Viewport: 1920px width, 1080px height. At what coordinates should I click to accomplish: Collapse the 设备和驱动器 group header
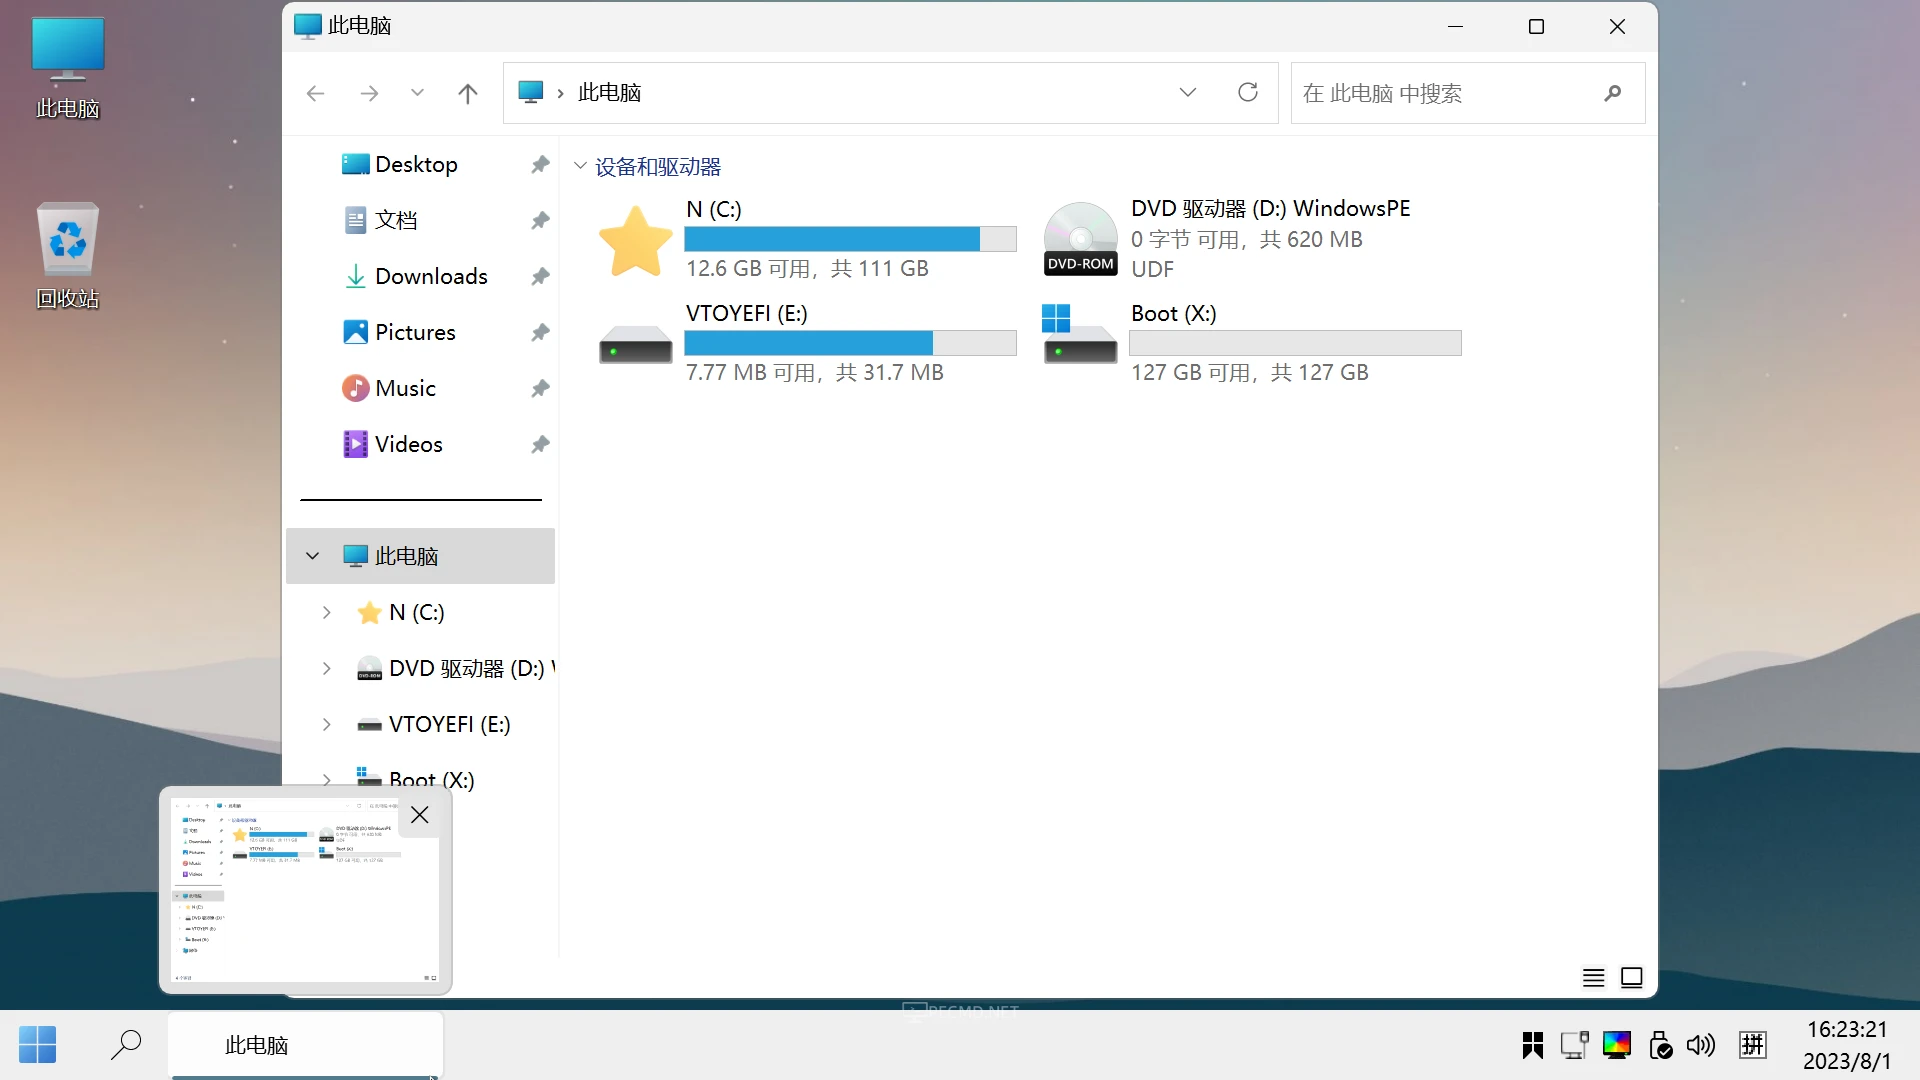coord(580,166)
